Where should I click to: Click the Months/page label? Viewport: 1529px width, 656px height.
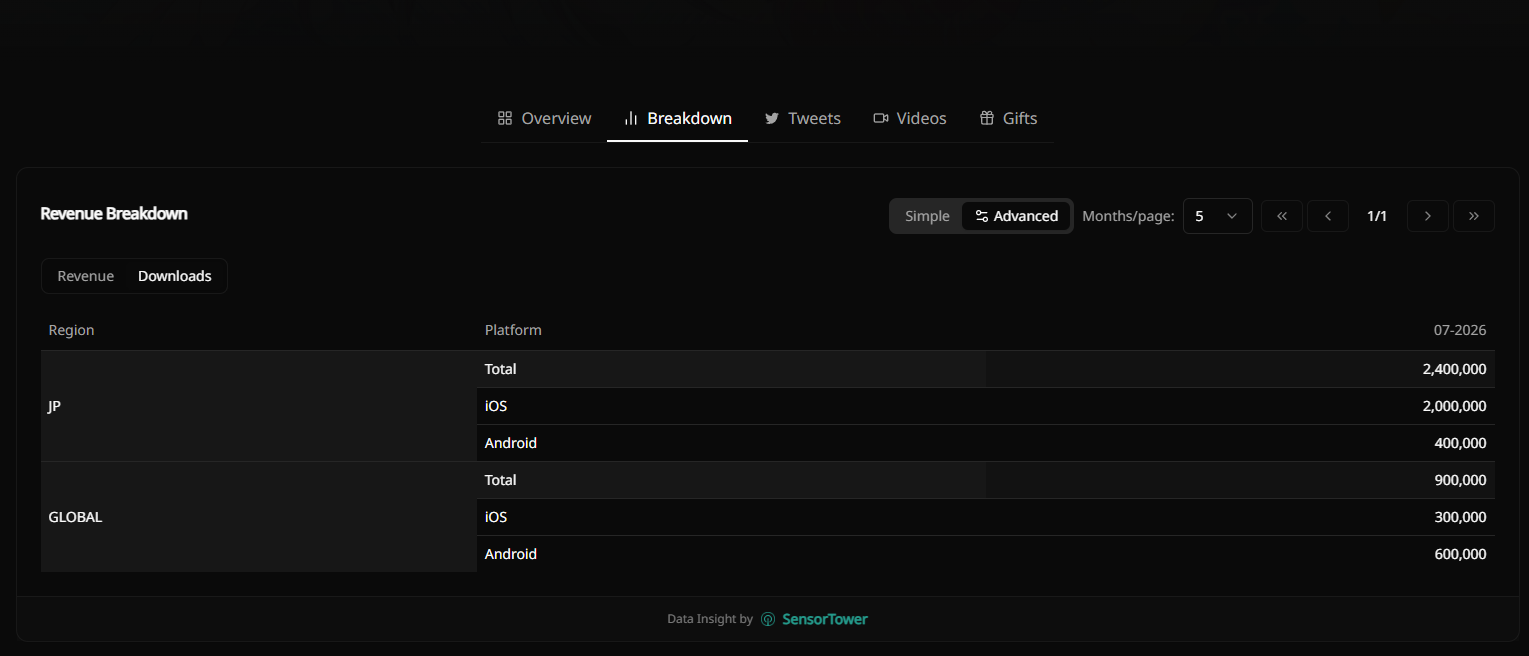(x=1128, y=216)
